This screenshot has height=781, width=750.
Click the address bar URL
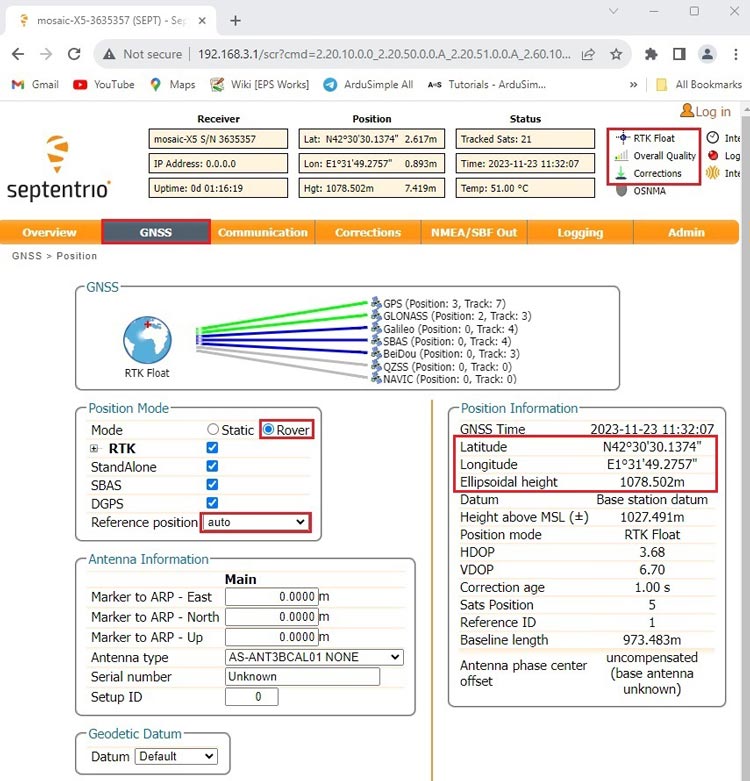(384, 54)
